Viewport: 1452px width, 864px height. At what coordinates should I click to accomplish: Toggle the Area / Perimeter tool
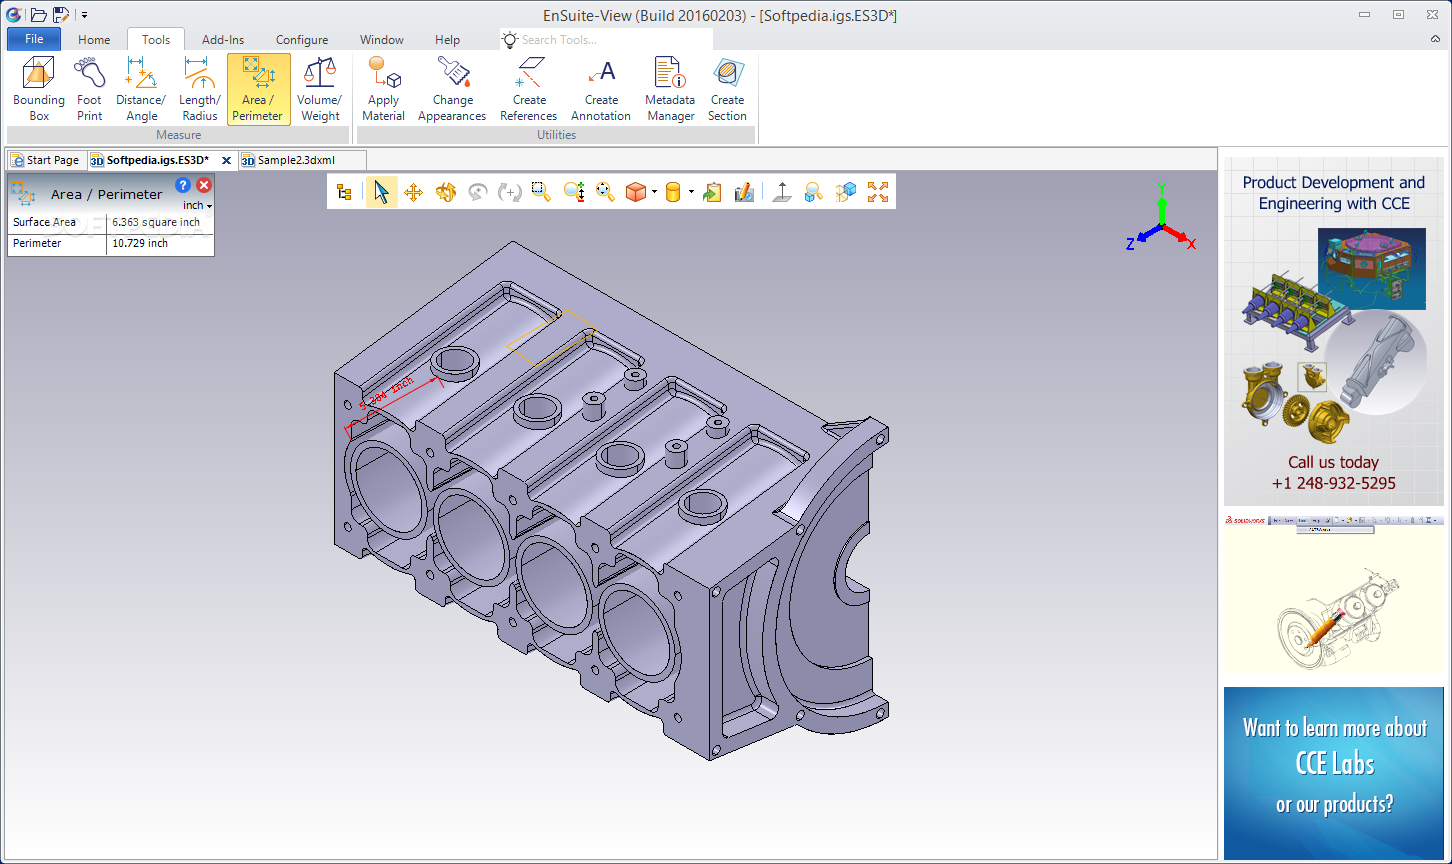tap(258, 89)
